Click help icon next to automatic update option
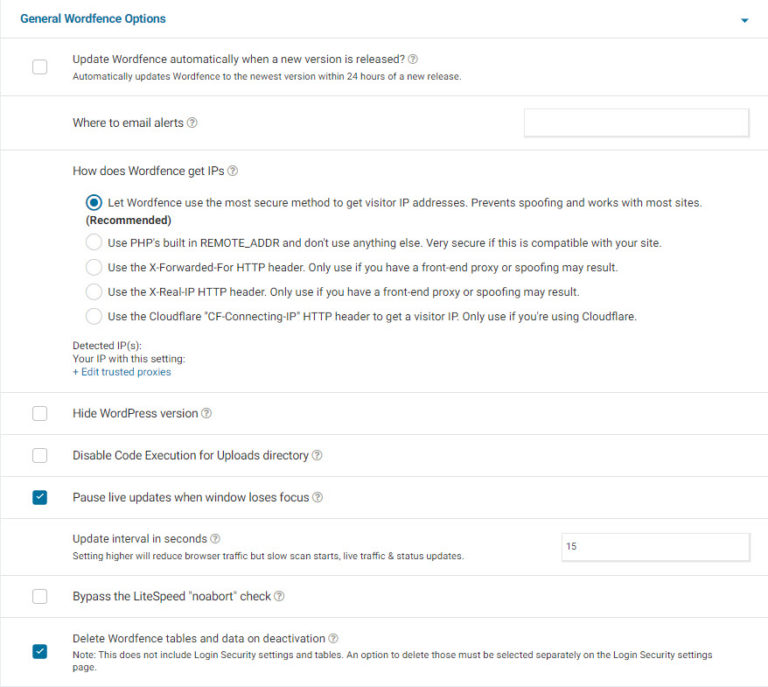 point(413,59)
